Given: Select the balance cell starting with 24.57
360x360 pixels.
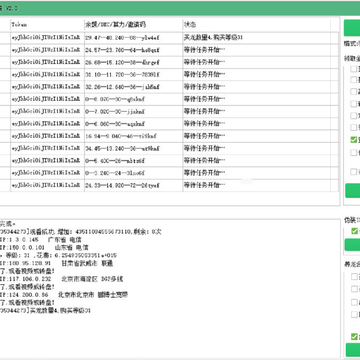Looking at the screenshot, I should tap(133, 50).
